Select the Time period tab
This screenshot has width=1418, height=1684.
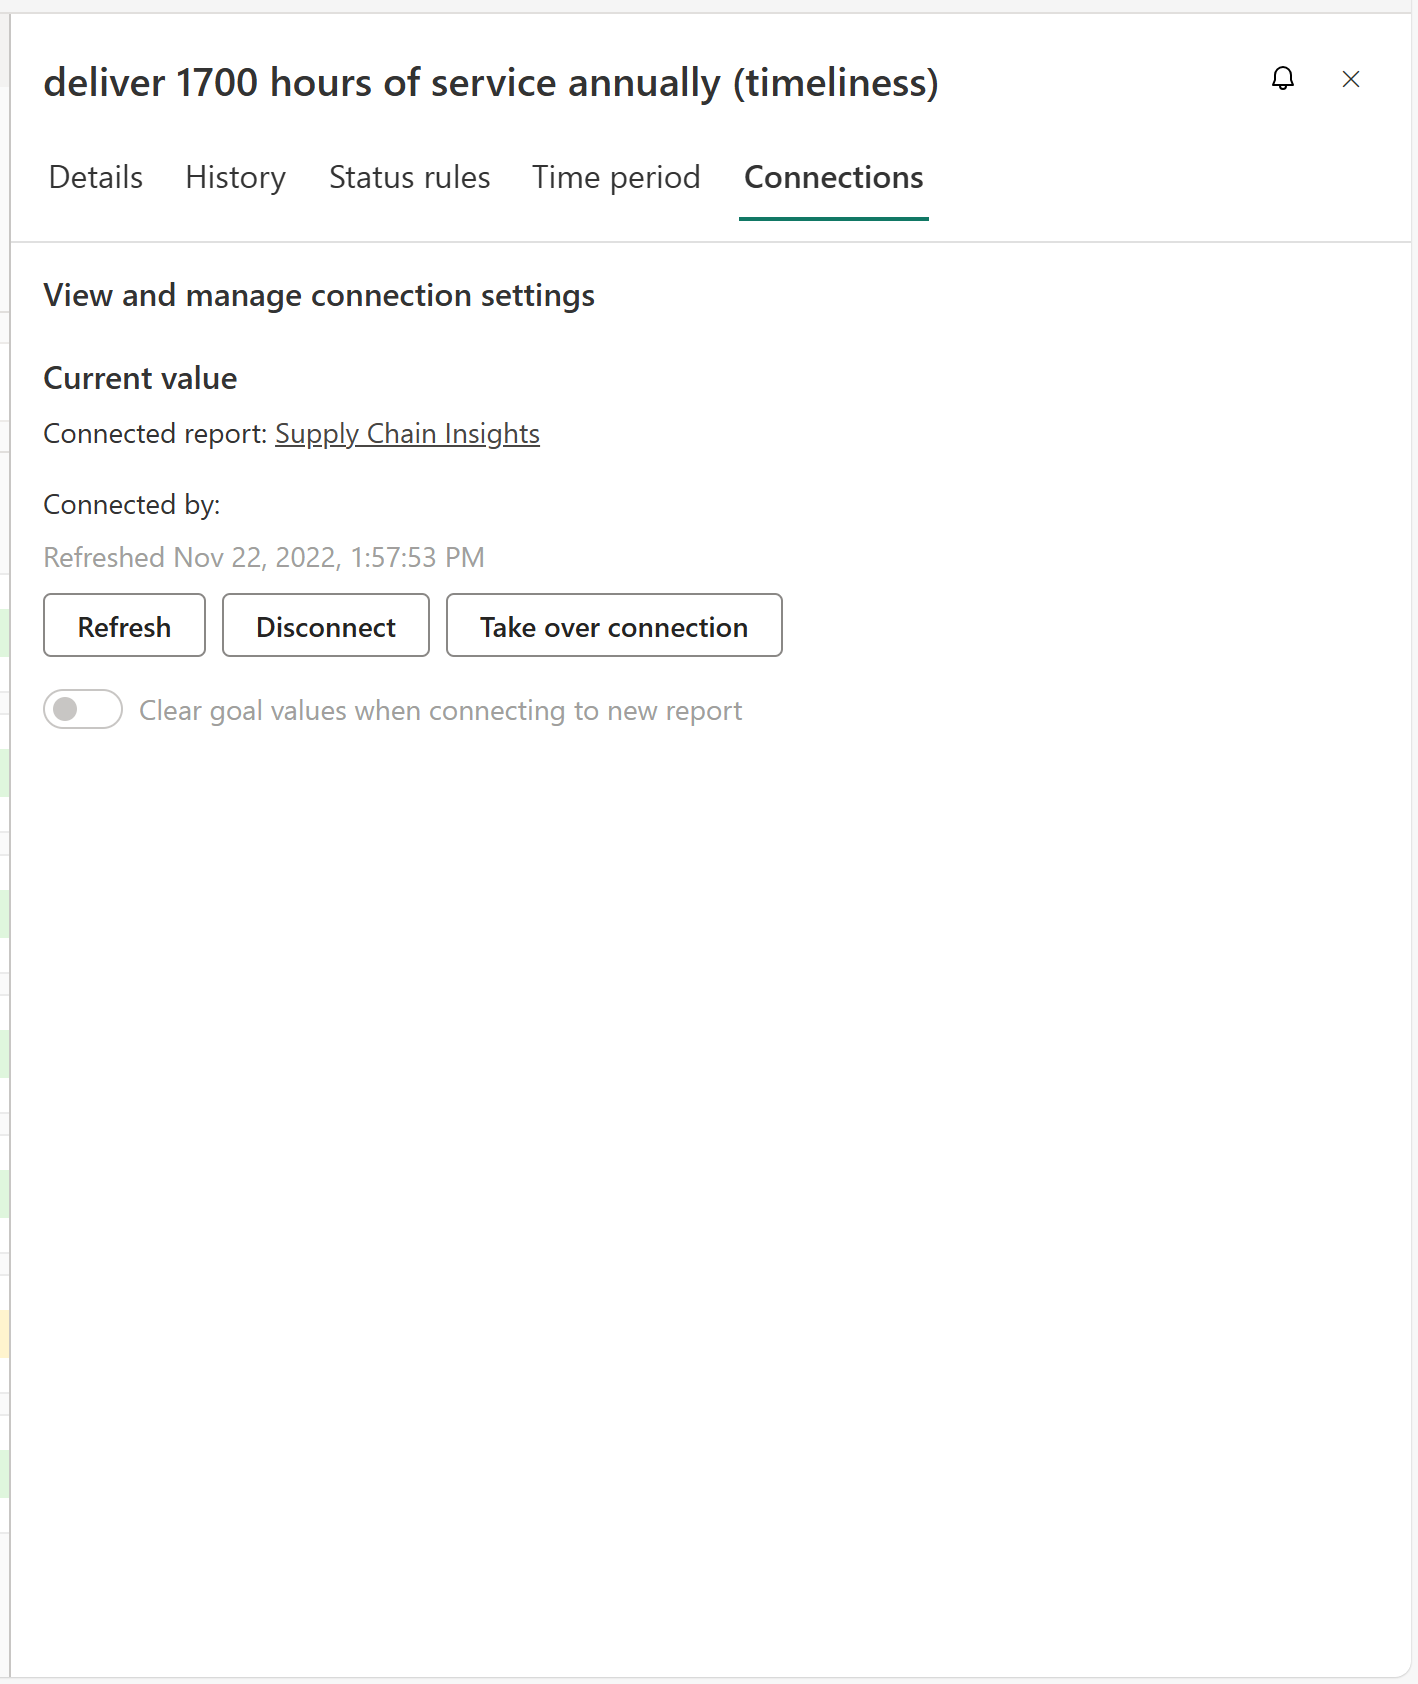tap(616, 177)
